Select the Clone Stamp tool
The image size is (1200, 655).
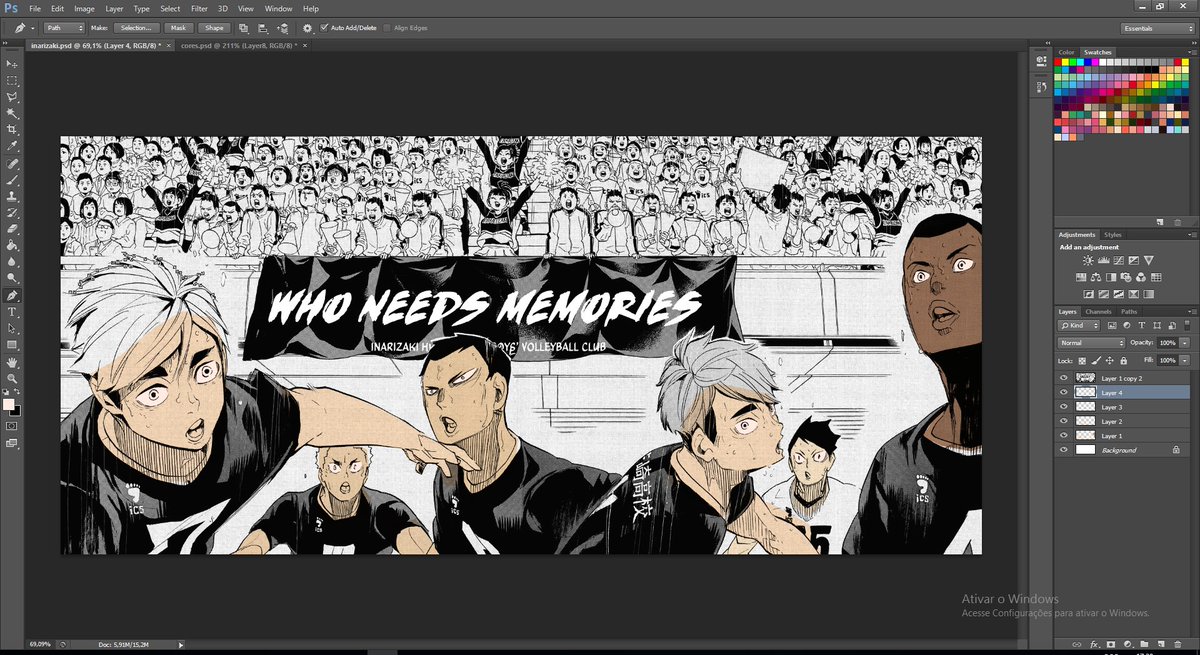pos(12,196)
